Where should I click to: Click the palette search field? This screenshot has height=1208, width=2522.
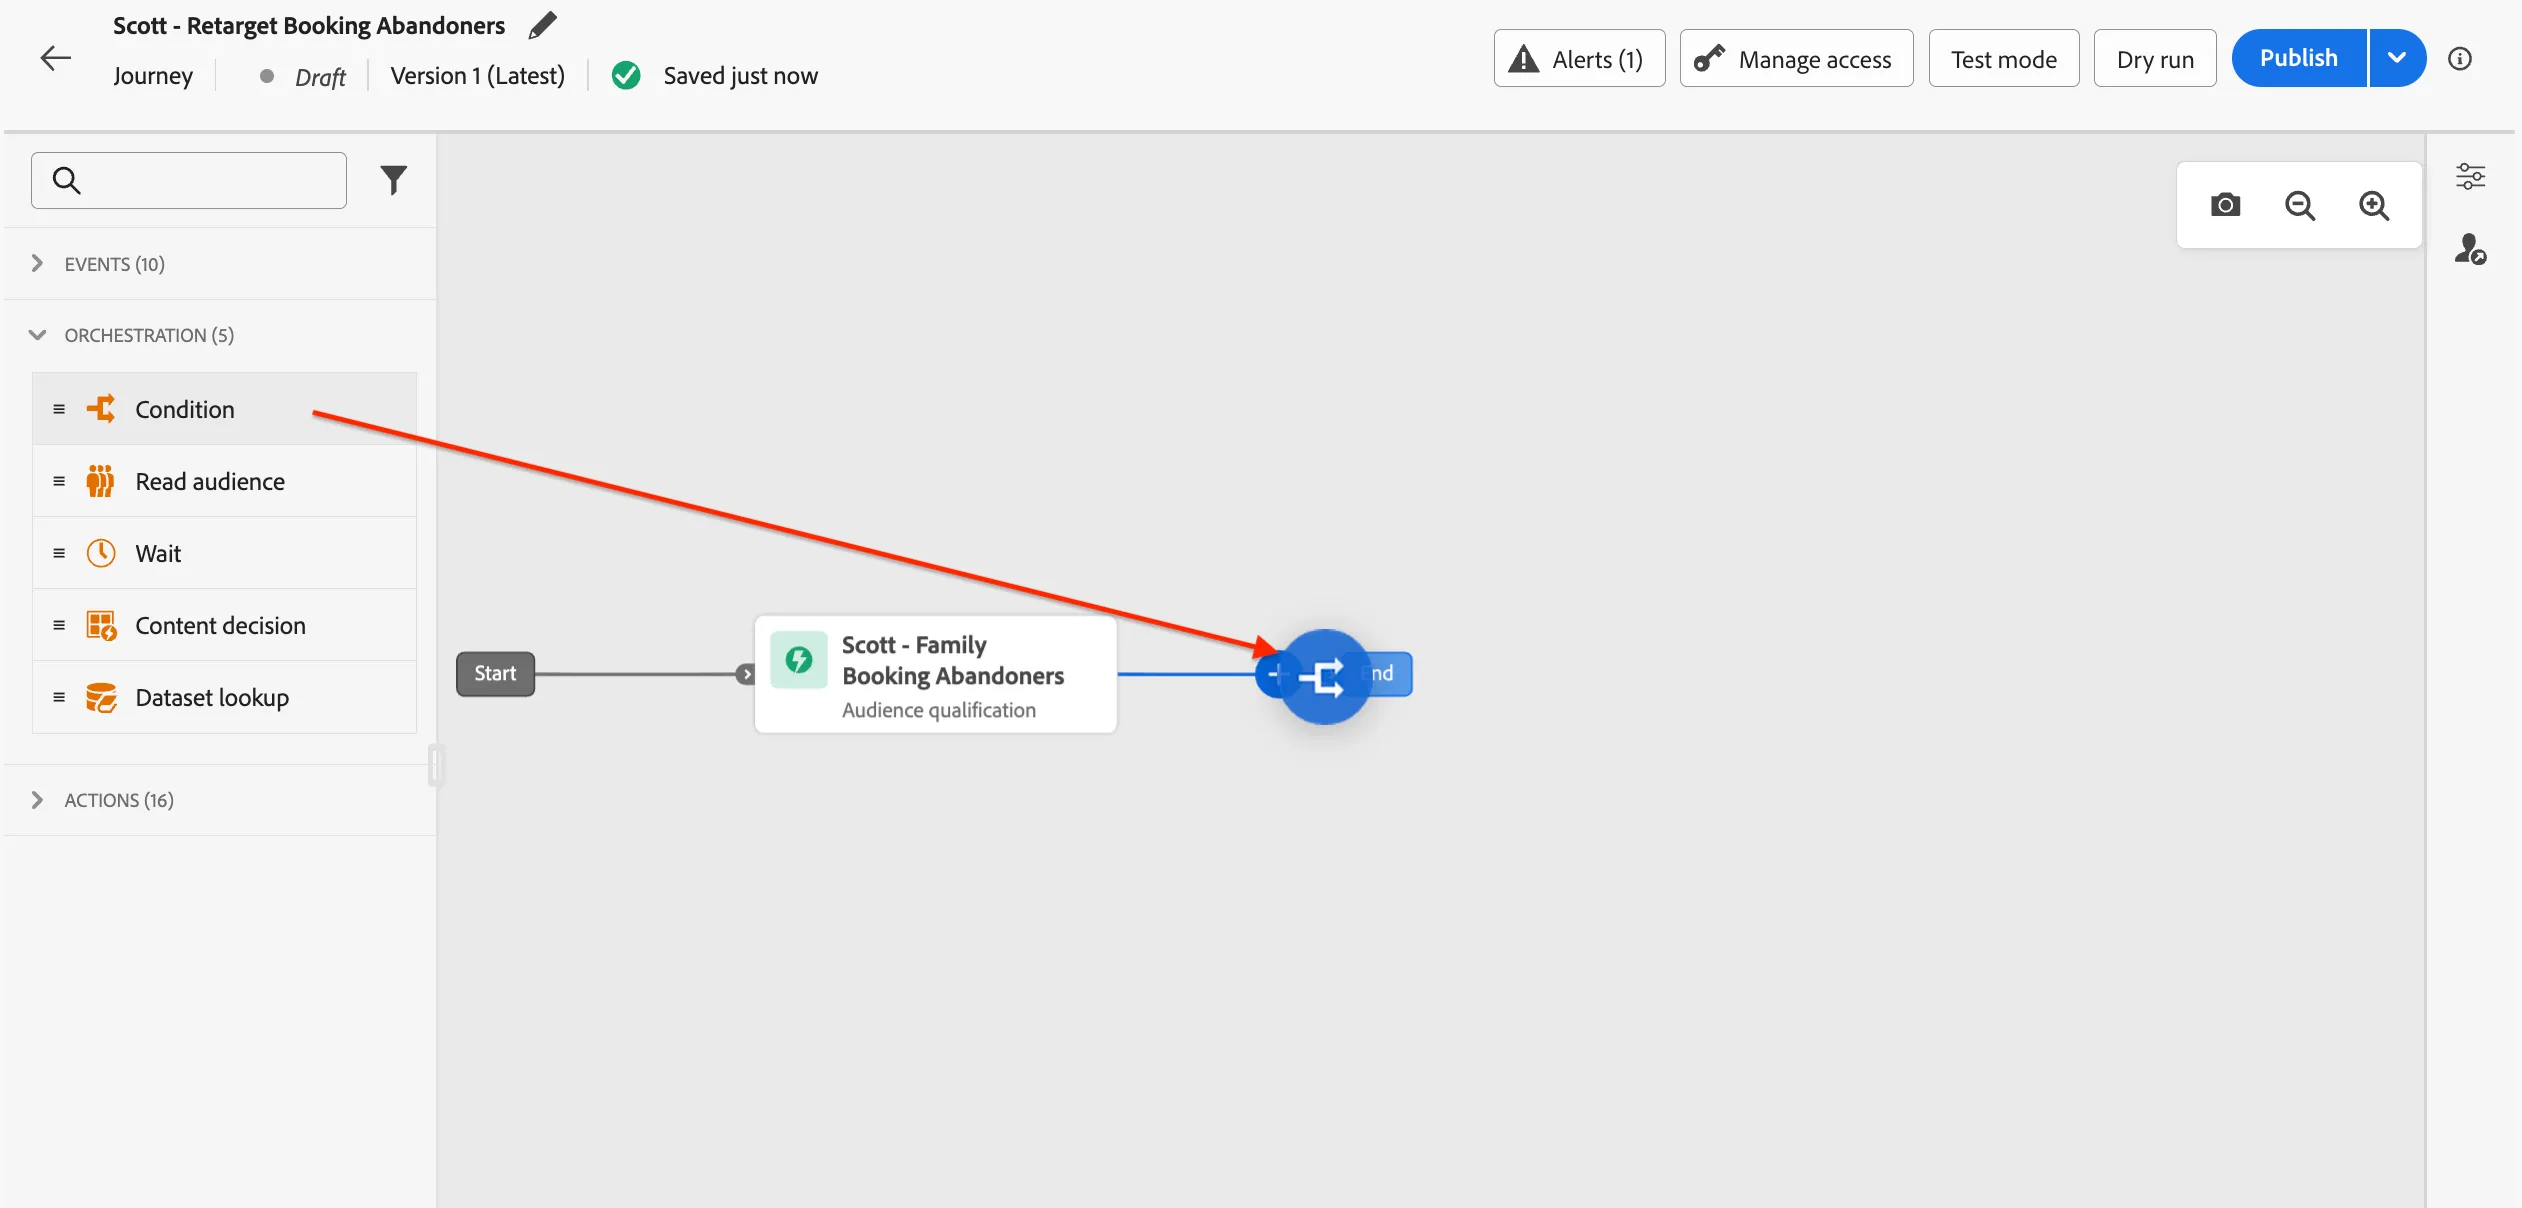pos(189,180)
